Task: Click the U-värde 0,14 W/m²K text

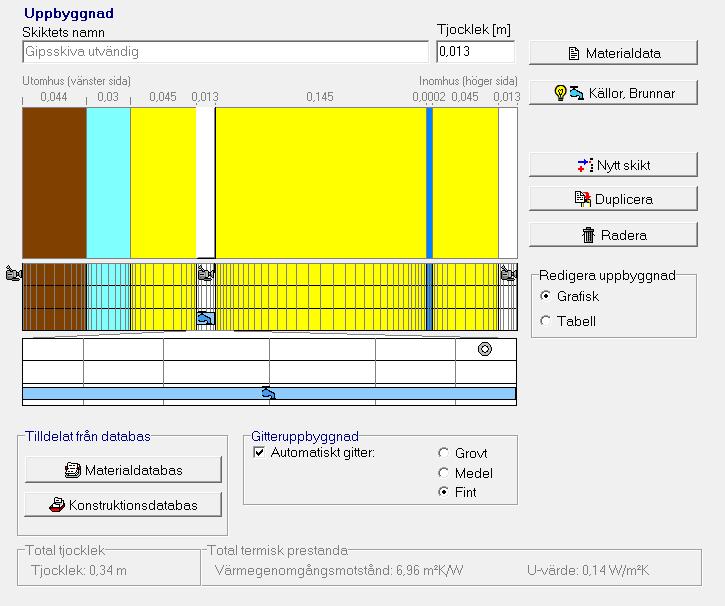Action: point(588,570)
